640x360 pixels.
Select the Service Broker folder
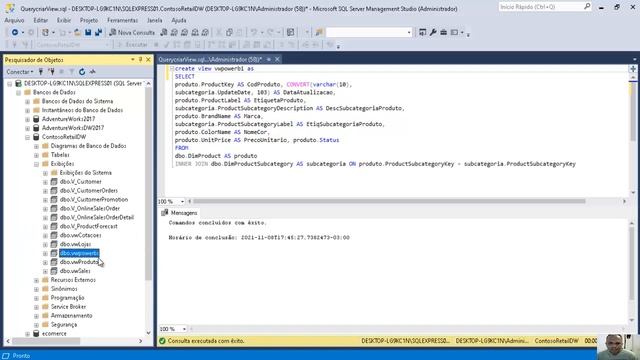pos(68,307)
